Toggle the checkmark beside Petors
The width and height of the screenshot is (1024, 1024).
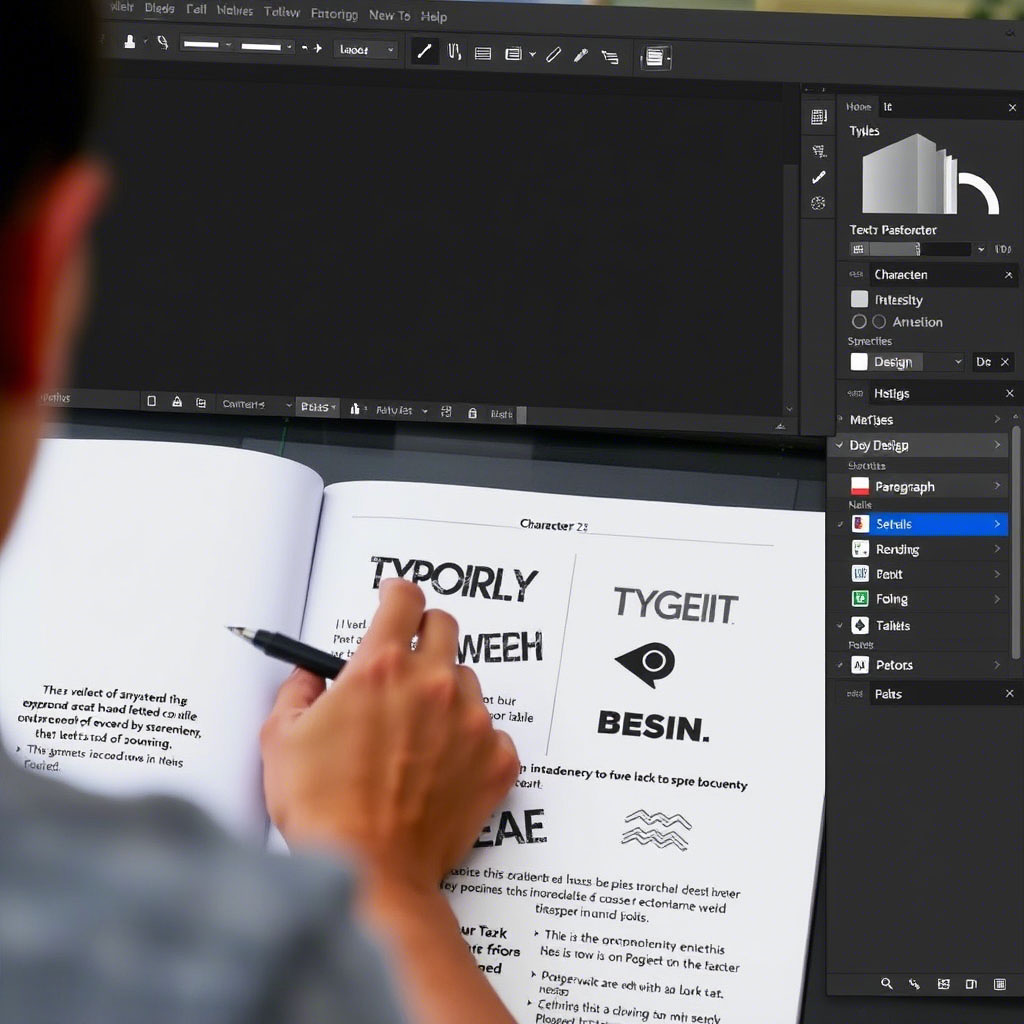pyautogui.click(x=840, y=665)
